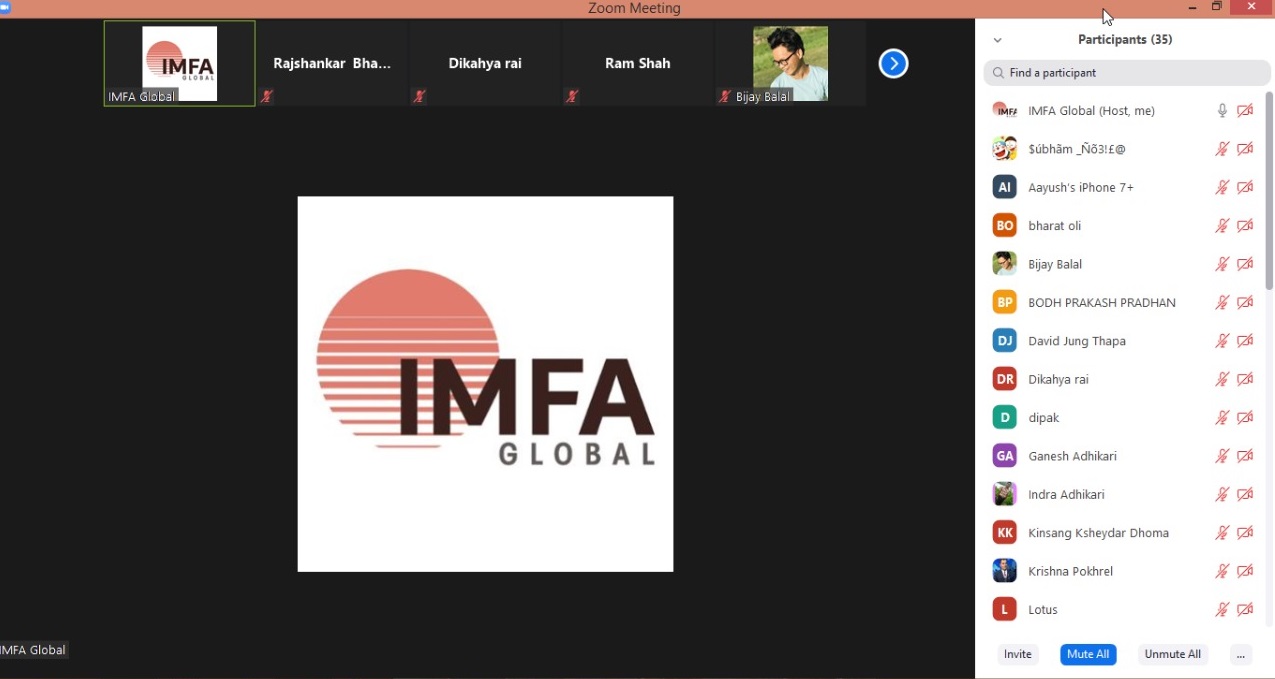Select participant name Krishna Pokhrel
Image resolution: width=1275 pixels, height=679 pixels.
click(x=1070, y=572)
